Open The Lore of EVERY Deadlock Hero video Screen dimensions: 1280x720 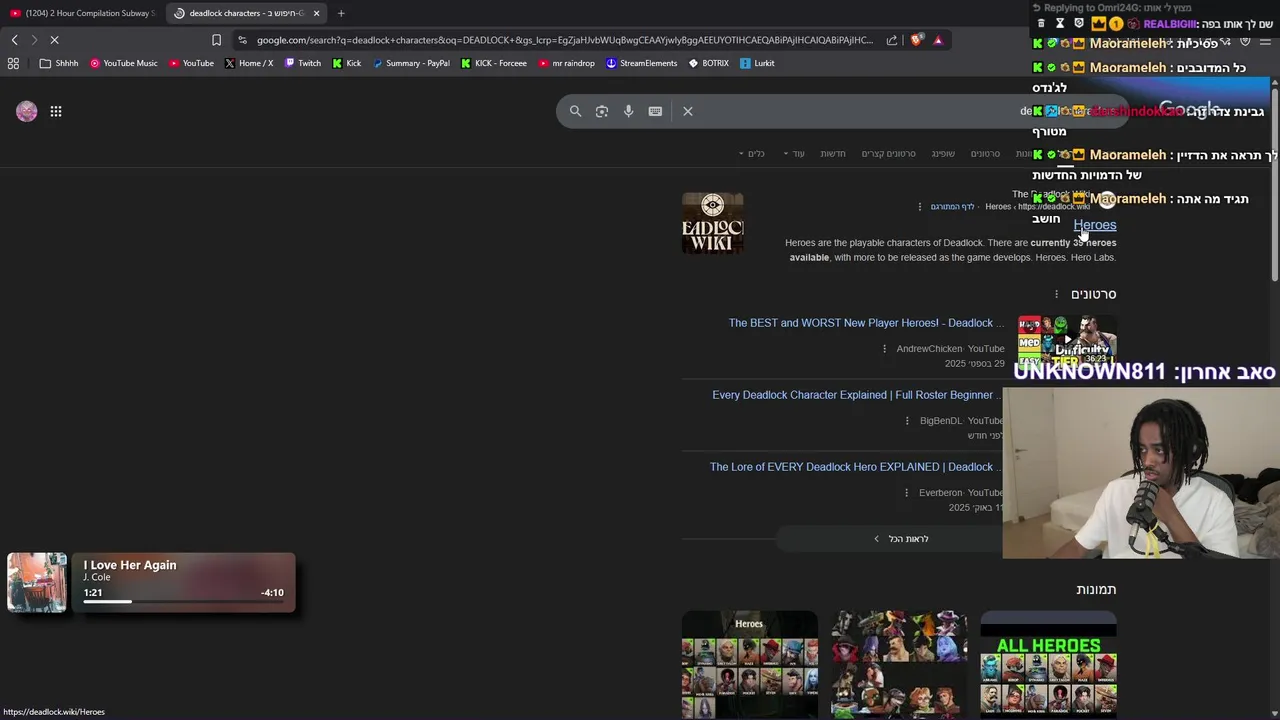coord(856,467)
